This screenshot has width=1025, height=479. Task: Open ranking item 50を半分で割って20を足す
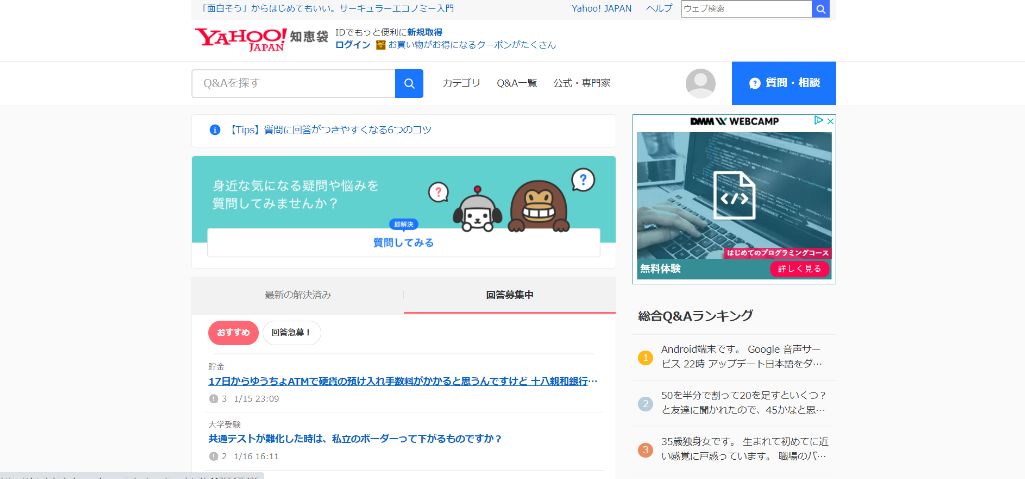point(743,403)
